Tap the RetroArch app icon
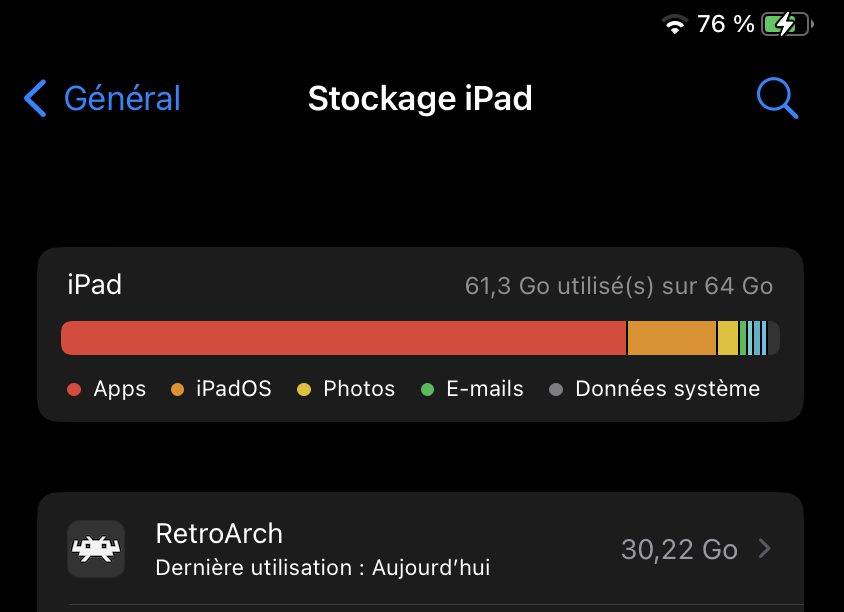 [x=96, y=549]
